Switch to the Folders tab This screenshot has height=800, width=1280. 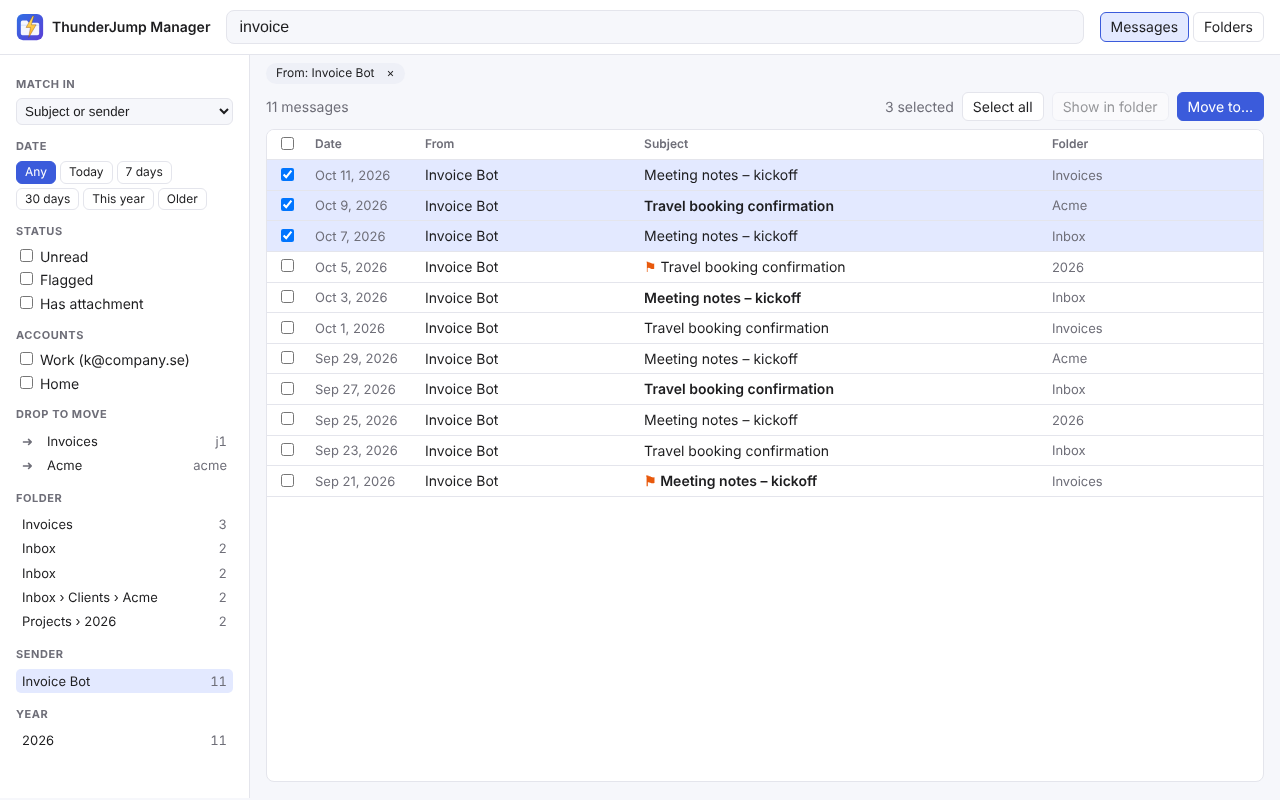pyautogui.click(x=1228, y=27)
